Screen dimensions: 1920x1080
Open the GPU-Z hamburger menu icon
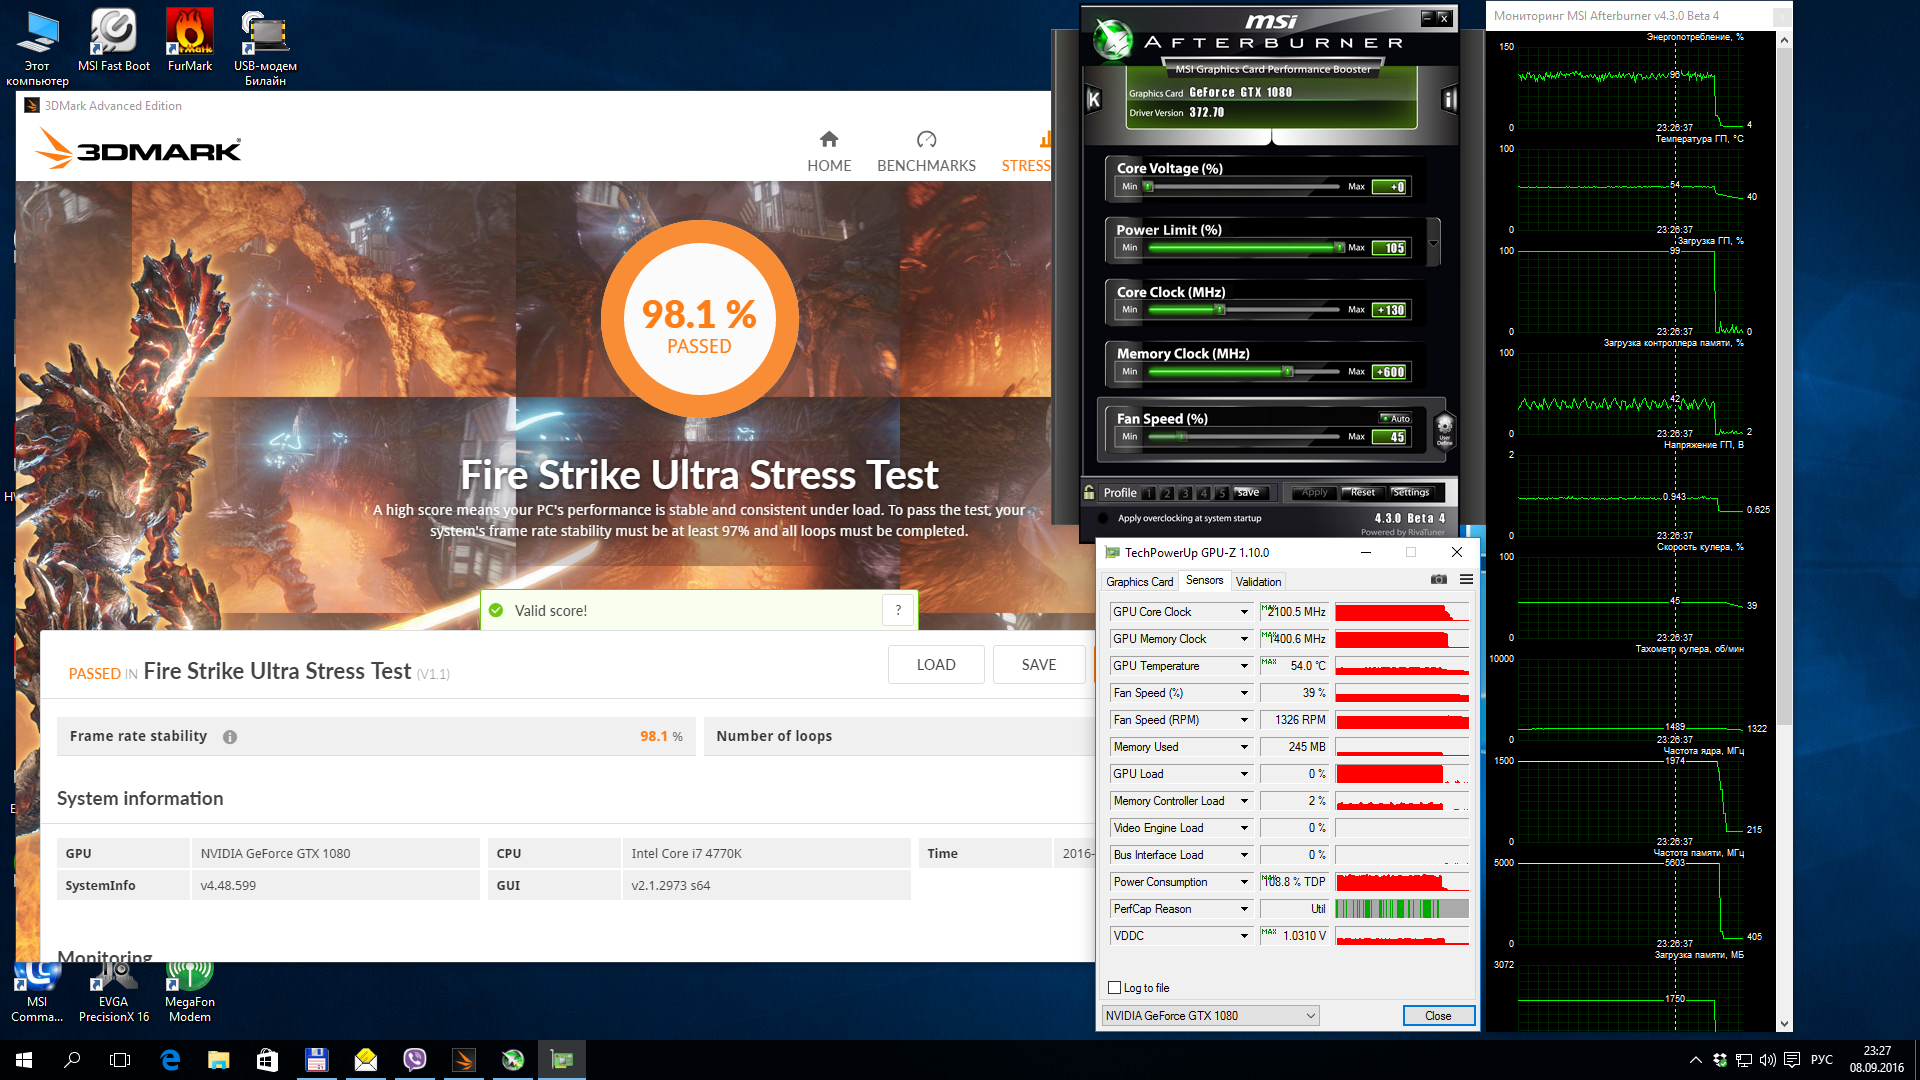[x=1466, y=580]
